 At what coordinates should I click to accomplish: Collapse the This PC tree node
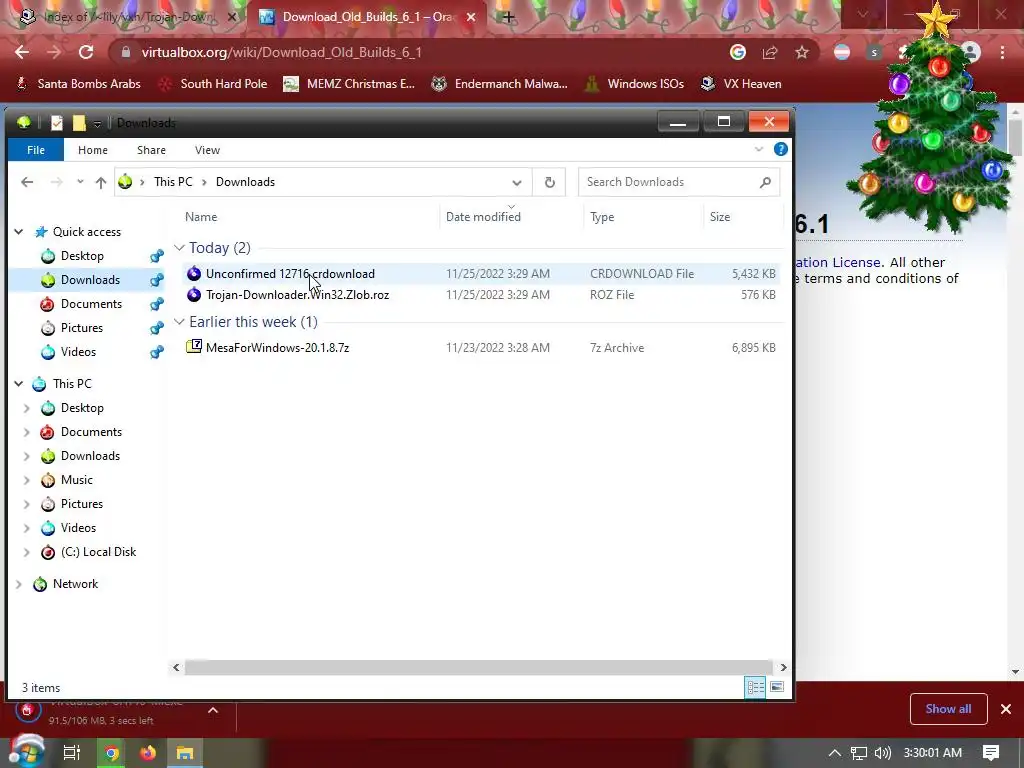(x=19, y=384)
